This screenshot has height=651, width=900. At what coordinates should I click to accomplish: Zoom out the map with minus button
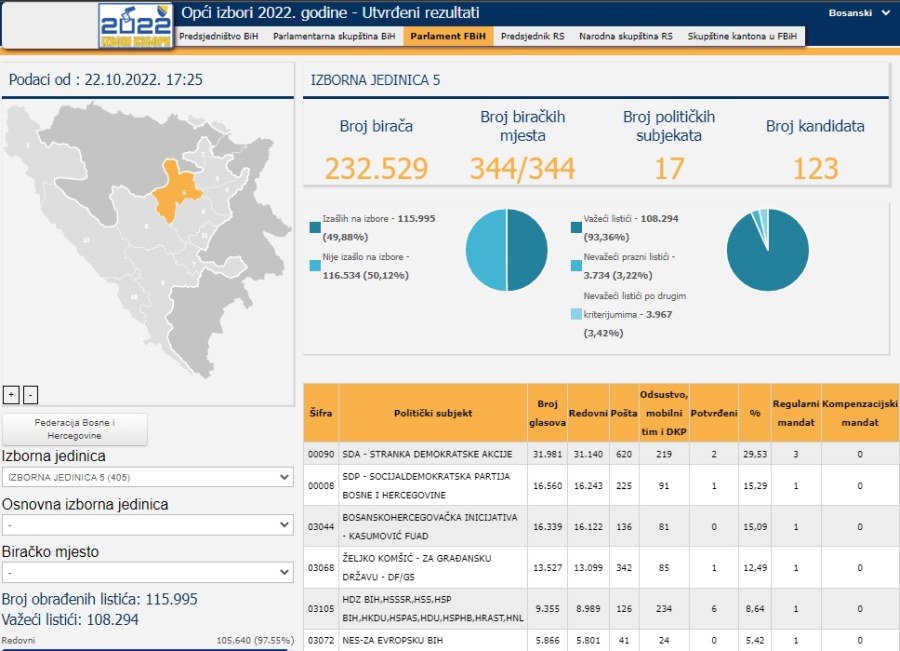pyautogui.click(x=30, y=394)
